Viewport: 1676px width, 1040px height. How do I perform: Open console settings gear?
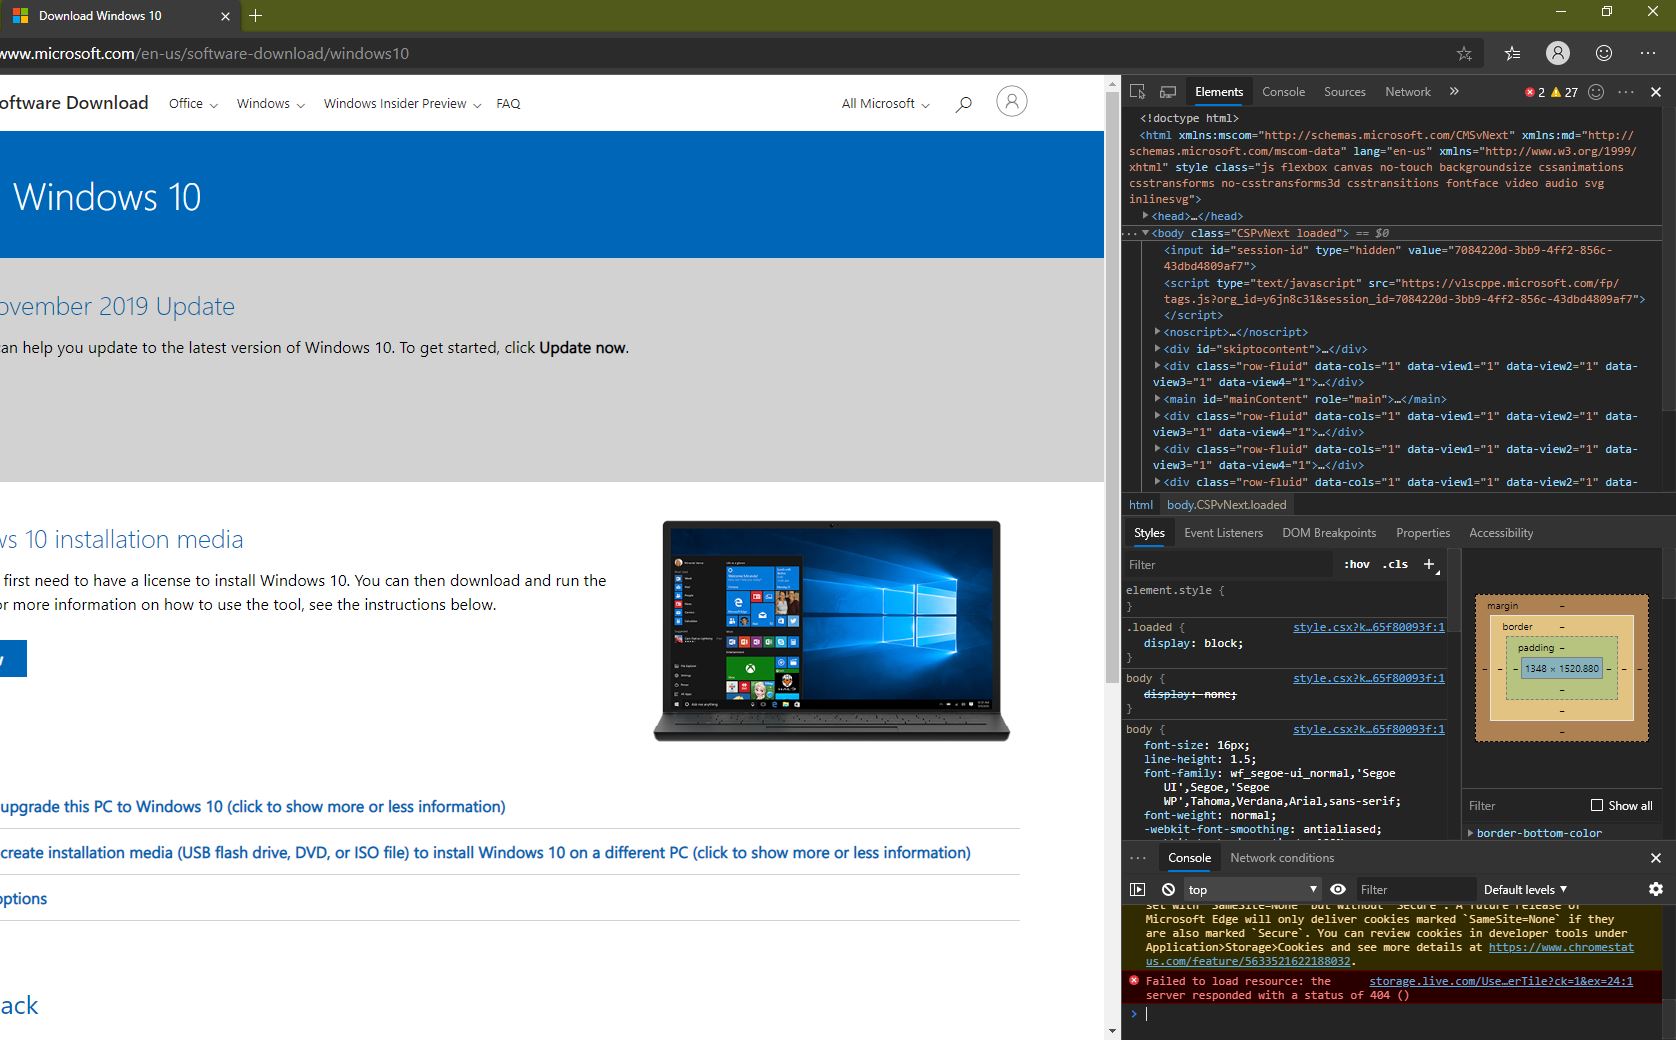(1656, 889)
